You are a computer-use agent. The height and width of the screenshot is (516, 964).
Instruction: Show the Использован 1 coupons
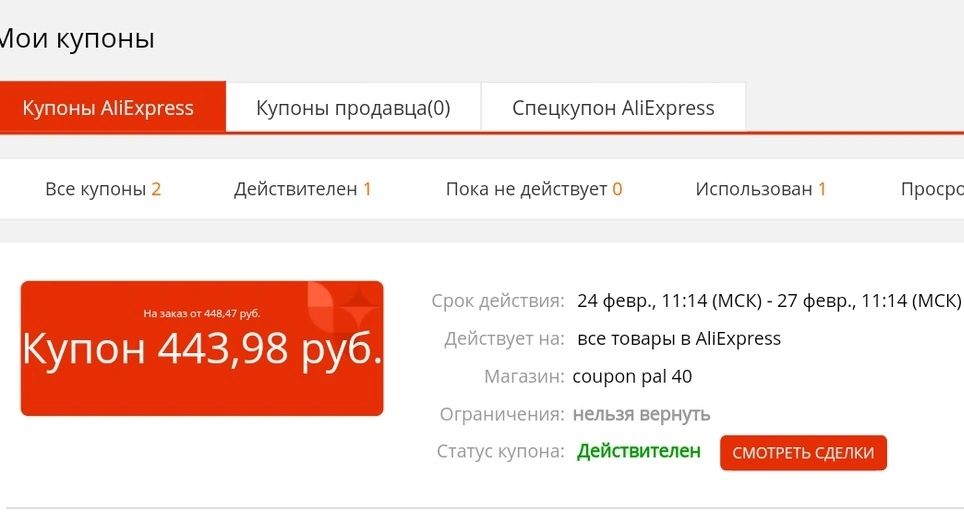click(761, 189)
